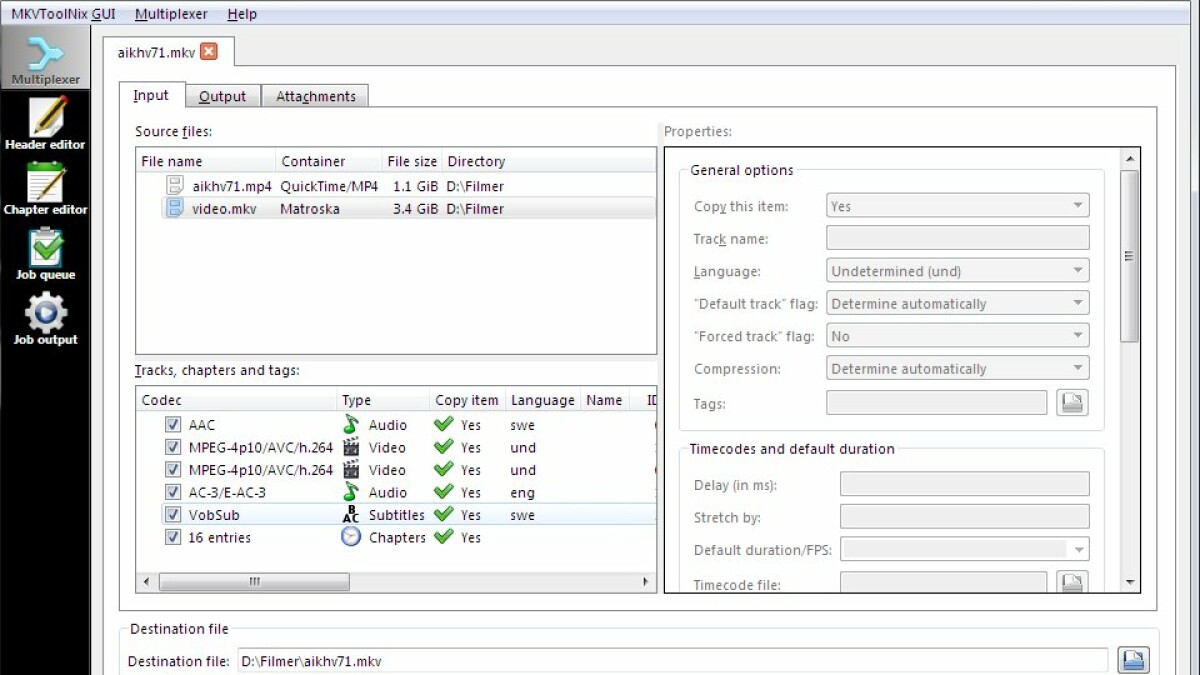Click the Stretch by input field

pyautogui.click(x=964, y=517)
